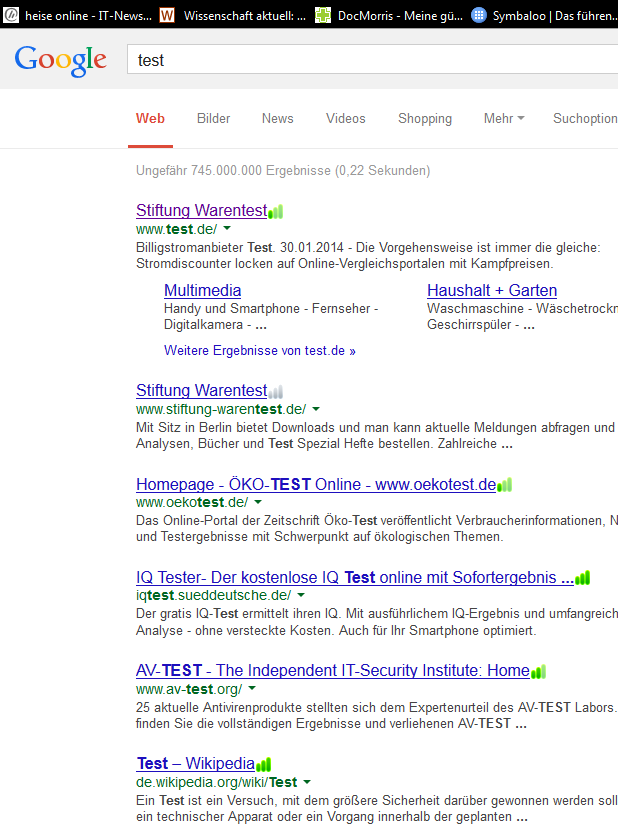Open Homepage - ÖKO-TEST Online result
This screenshot has height=830, width=618.
pos(316,484)
